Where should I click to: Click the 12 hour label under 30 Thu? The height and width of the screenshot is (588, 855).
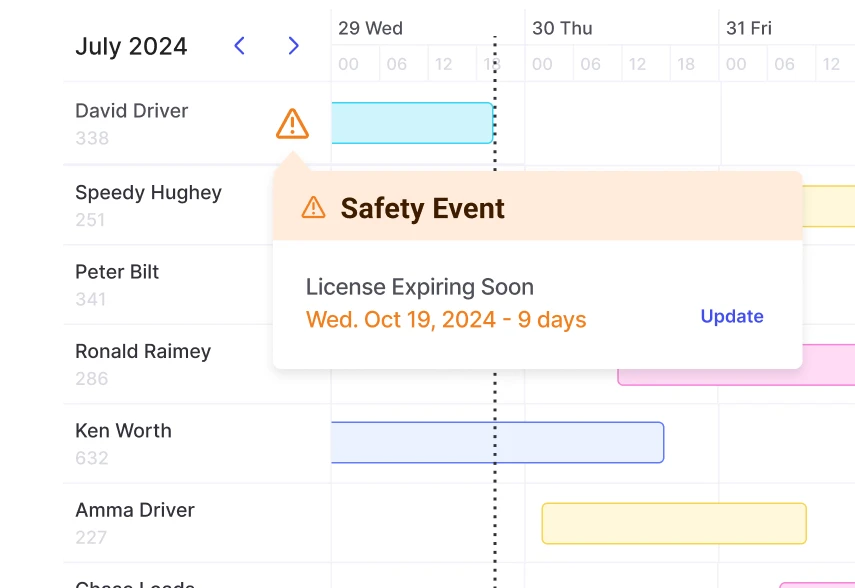pos(637,64)
